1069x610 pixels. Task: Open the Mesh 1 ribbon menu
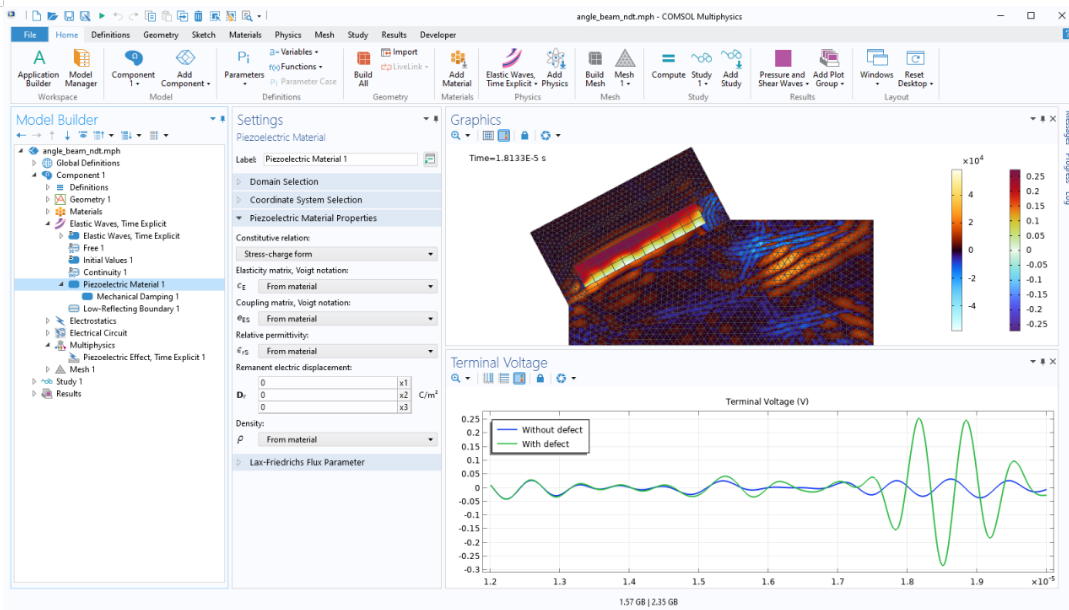(x=624, y=68)
